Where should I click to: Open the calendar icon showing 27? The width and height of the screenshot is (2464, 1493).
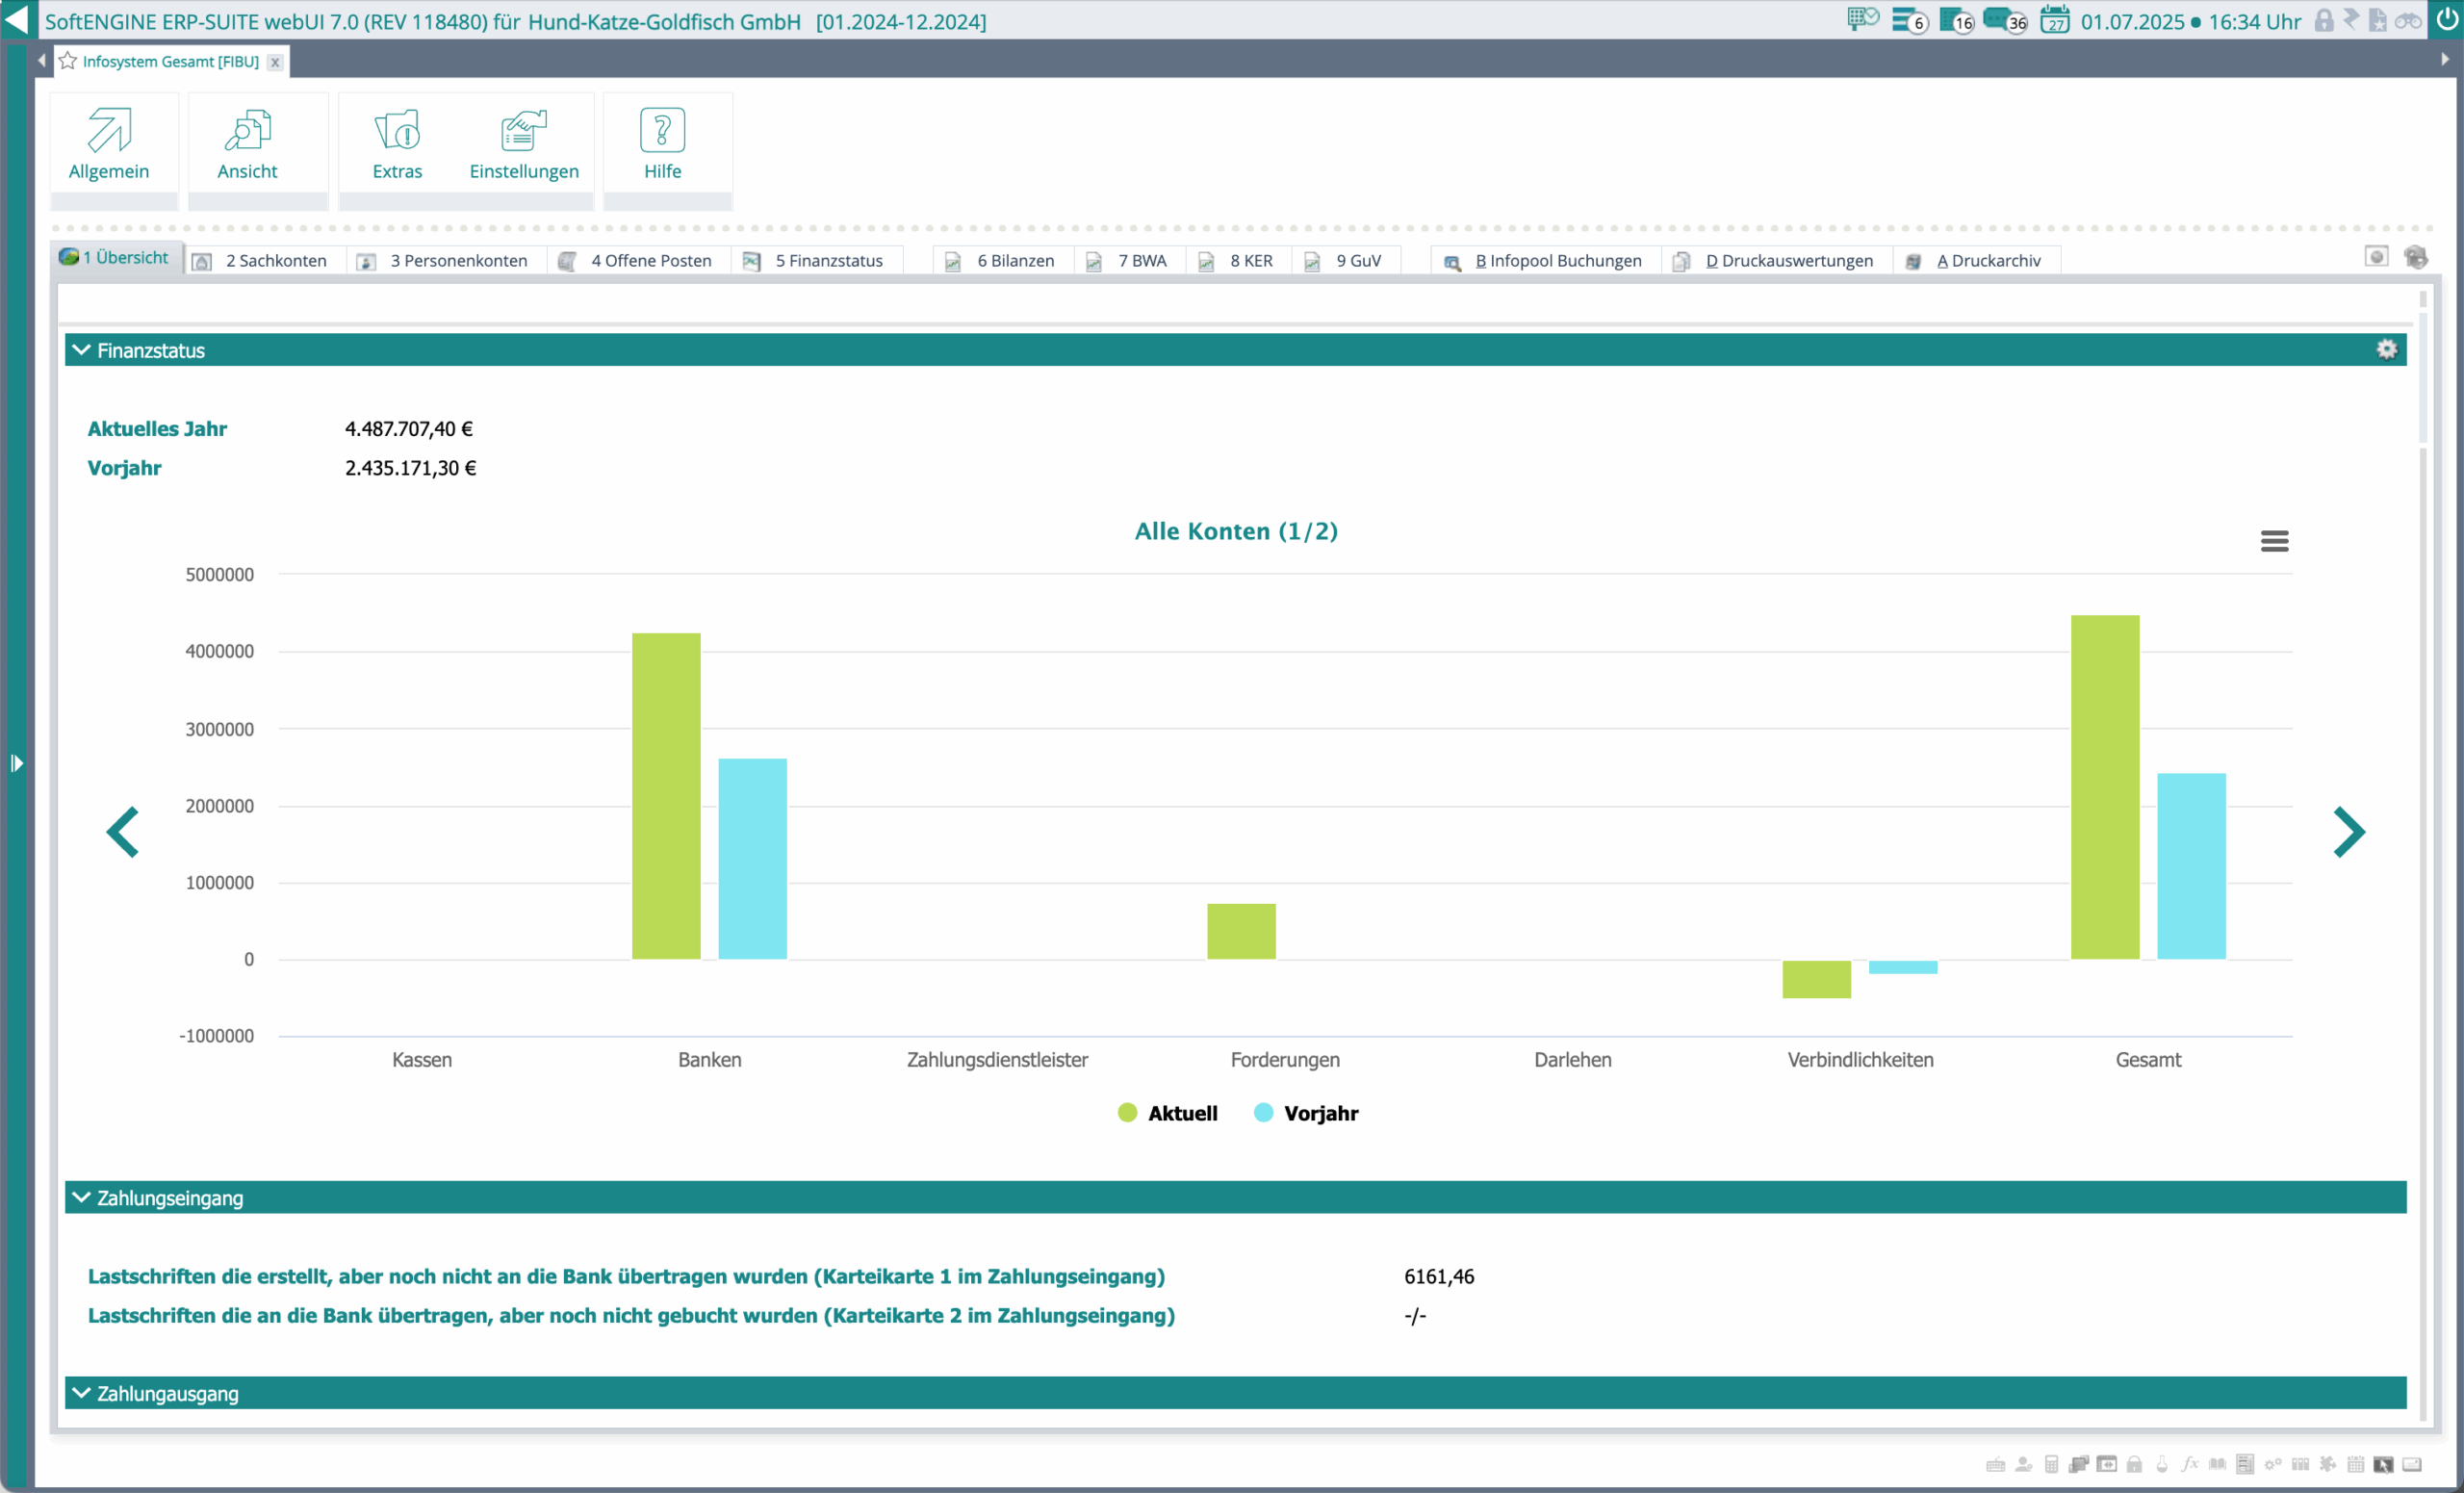click(2054, 20)
